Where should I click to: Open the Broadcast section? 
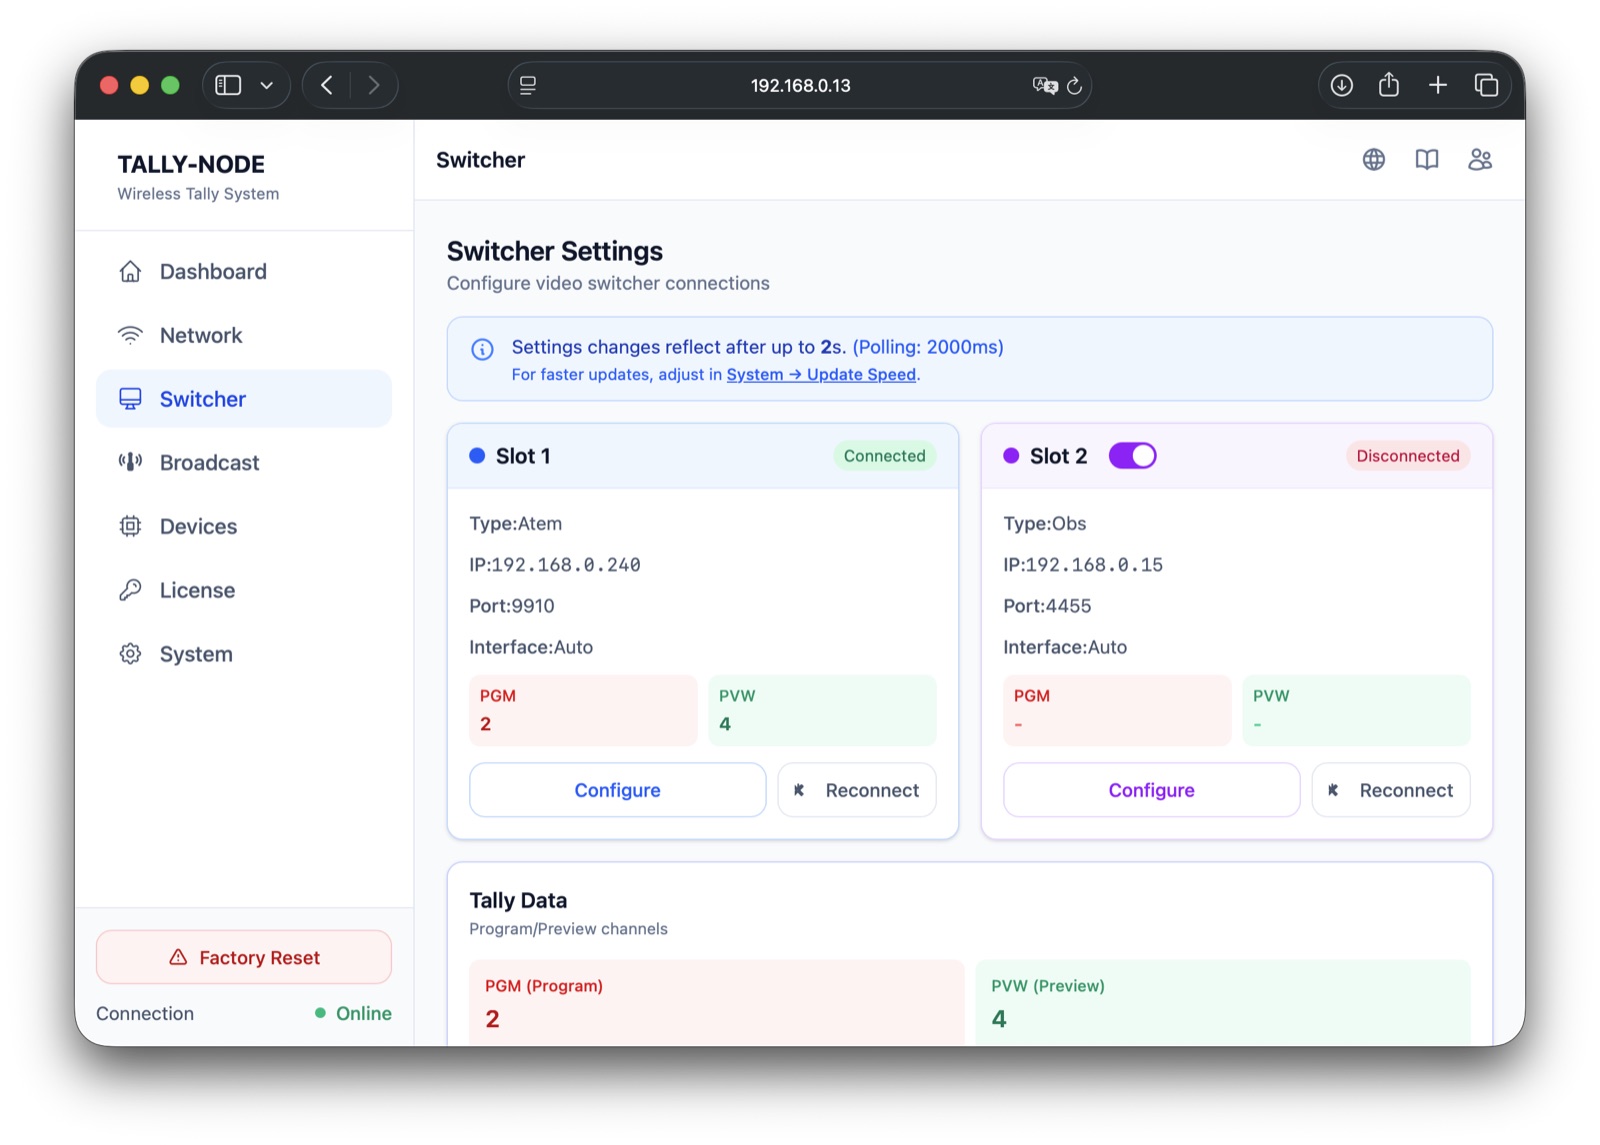[244, 463]
